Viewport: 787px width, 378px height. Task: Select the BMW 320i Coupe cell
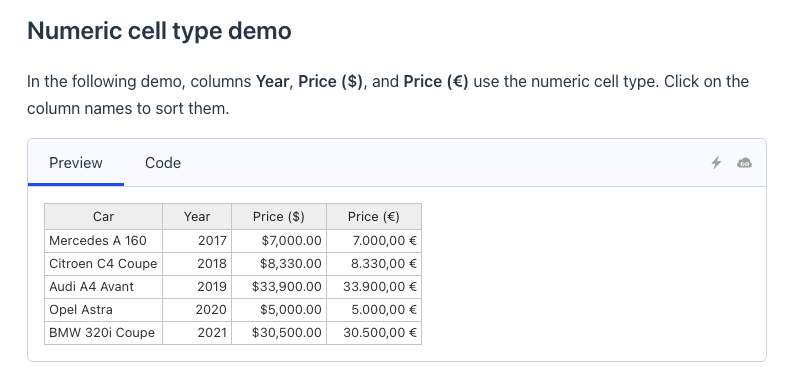tap(103, 333)
